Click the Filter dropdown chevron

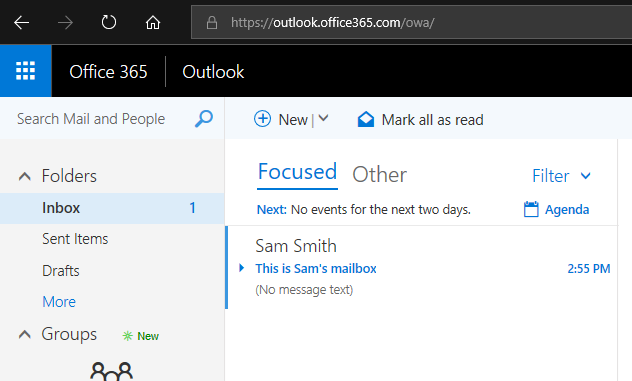click(586, 176)
